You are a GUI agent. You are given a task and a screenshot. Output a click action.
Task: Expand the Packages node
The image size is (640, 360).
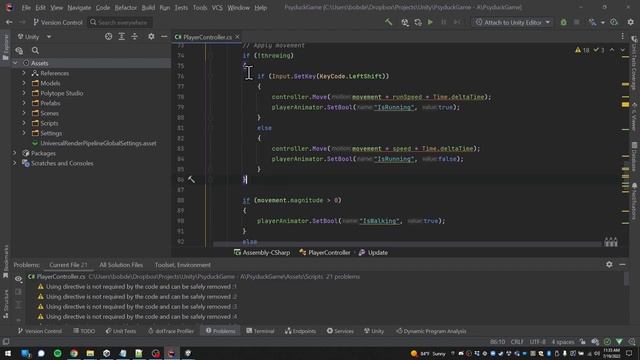15,153
